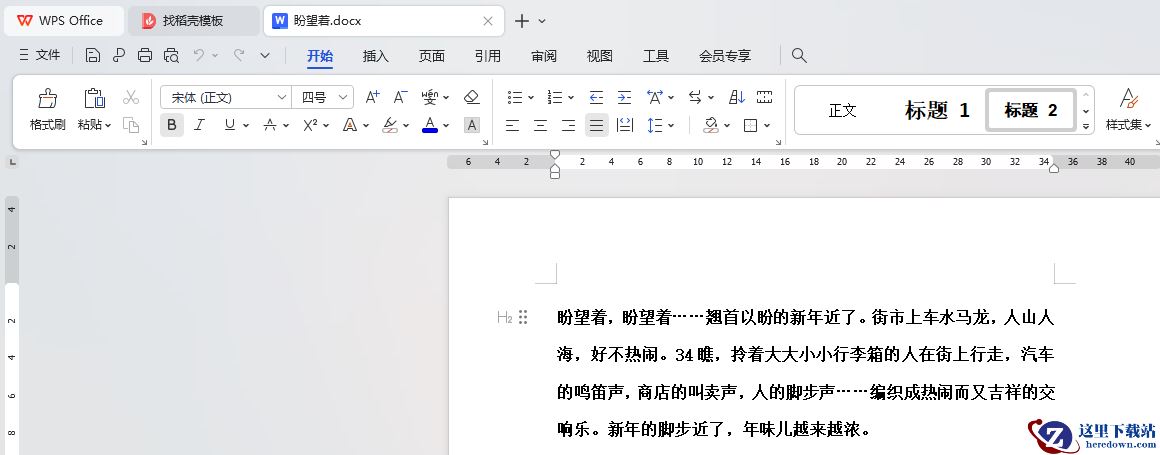Open the 插入 (Insert) ribbon tab
This screenshot has width=1160, height=455.
pos(376,55)
